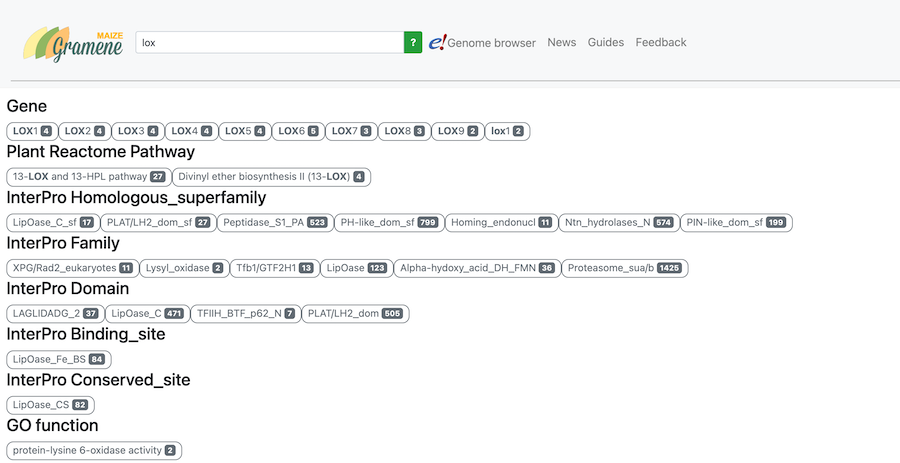Choose the Proteasome_sua/b family tag
Image resolution: width=900 pixels, height=463 pixels.
tap(624, 268)
